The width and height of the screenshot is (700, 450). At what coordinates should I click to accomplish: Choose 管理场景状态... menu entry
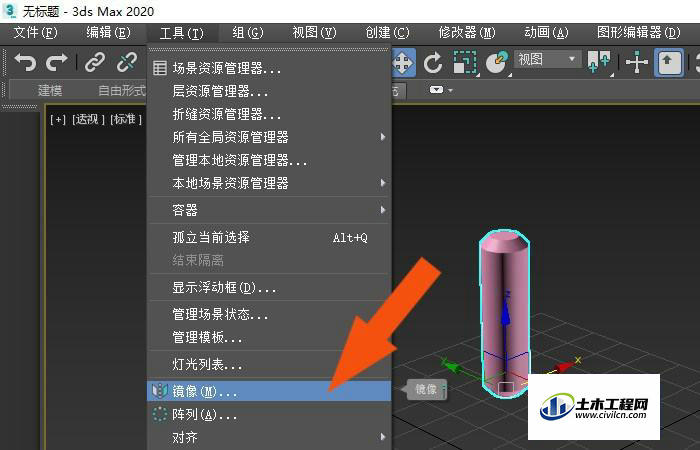pos(269,314)
